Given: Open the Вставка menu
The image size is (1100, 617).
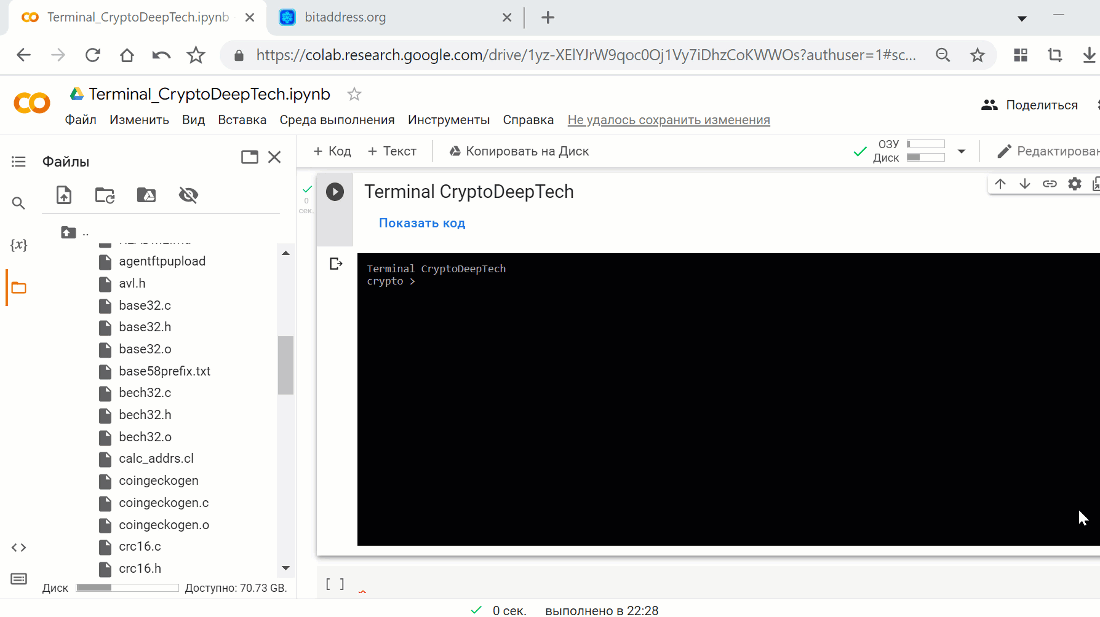Looking at the screenshot, I should (242, 120).
